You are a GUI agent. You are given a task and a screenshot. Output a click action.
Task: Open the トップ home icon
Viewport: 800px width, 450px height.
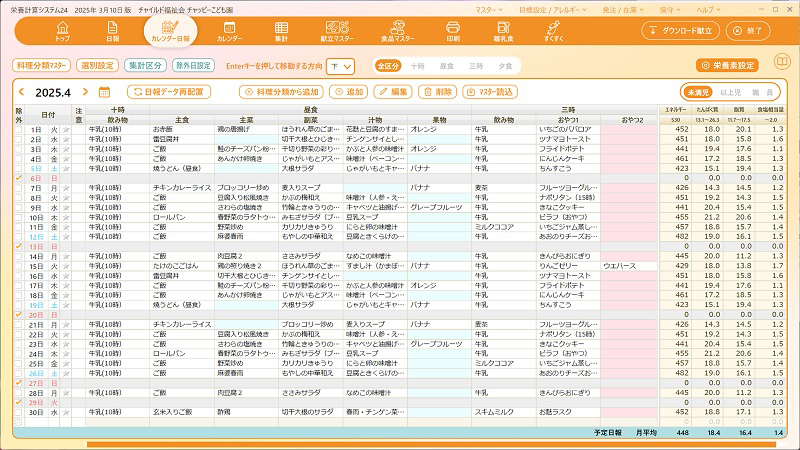(62, 31)
